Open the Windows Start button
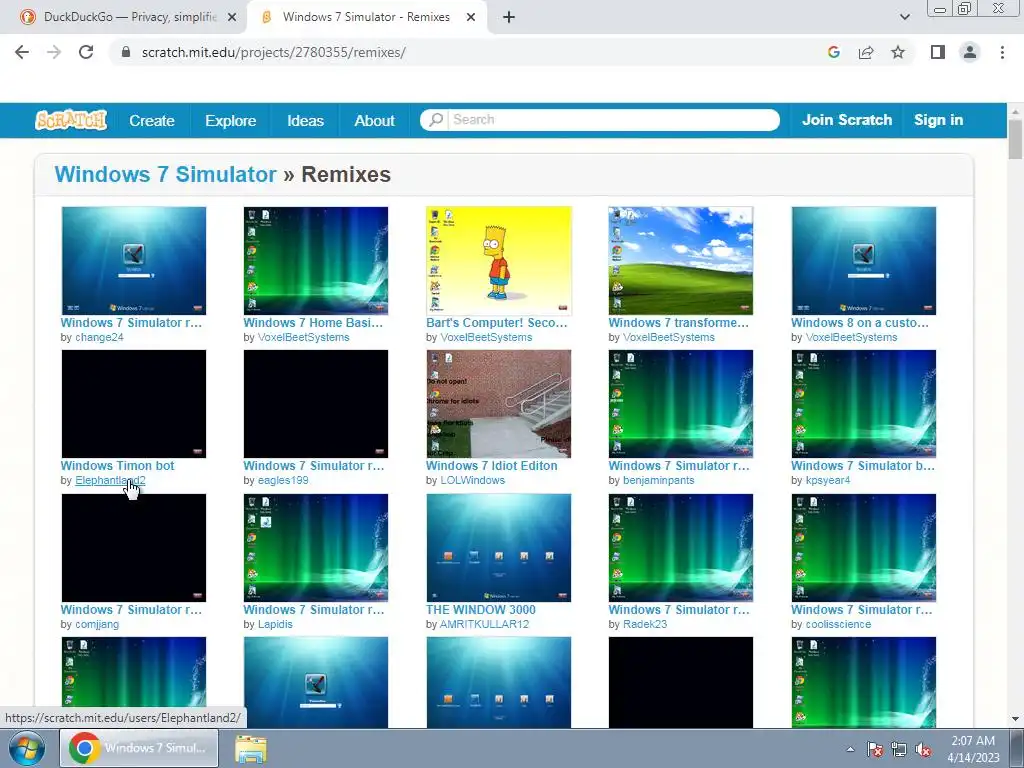This screenshot has width=1024, height=768. [27, 748]
